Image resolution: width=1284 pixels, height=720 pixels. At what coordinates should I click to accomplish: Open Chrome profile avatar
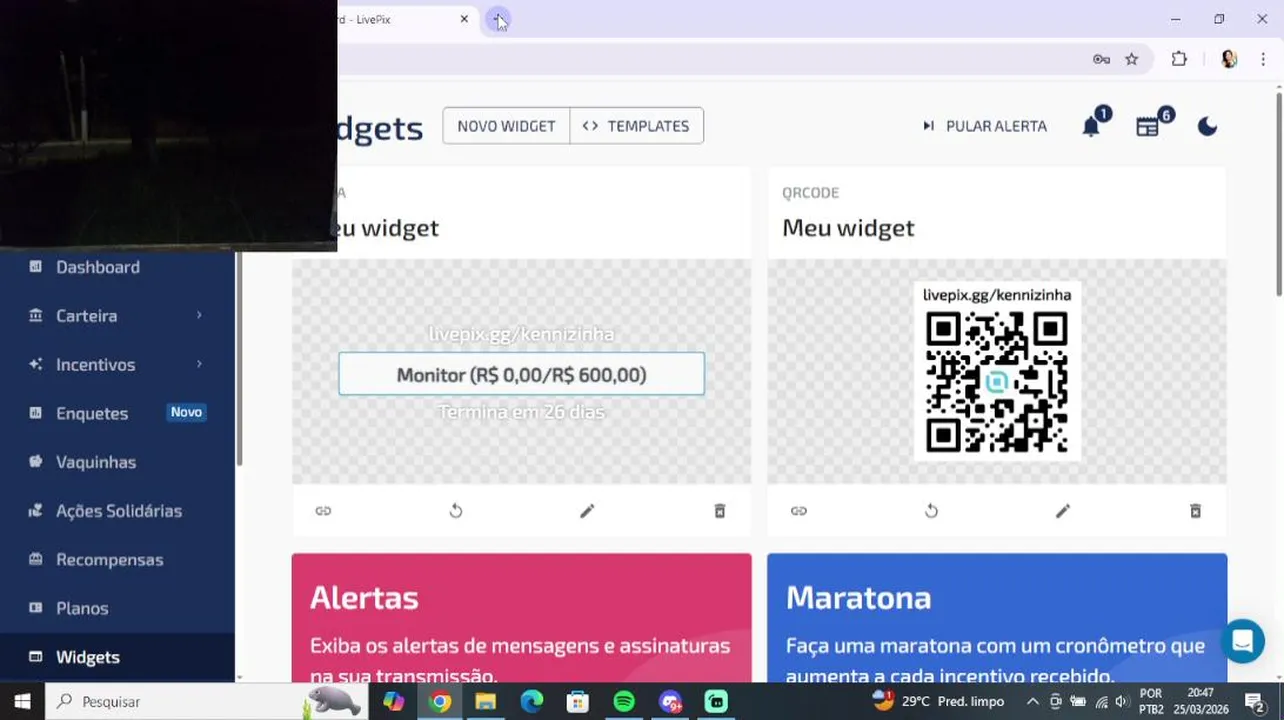coord(1229,59)
